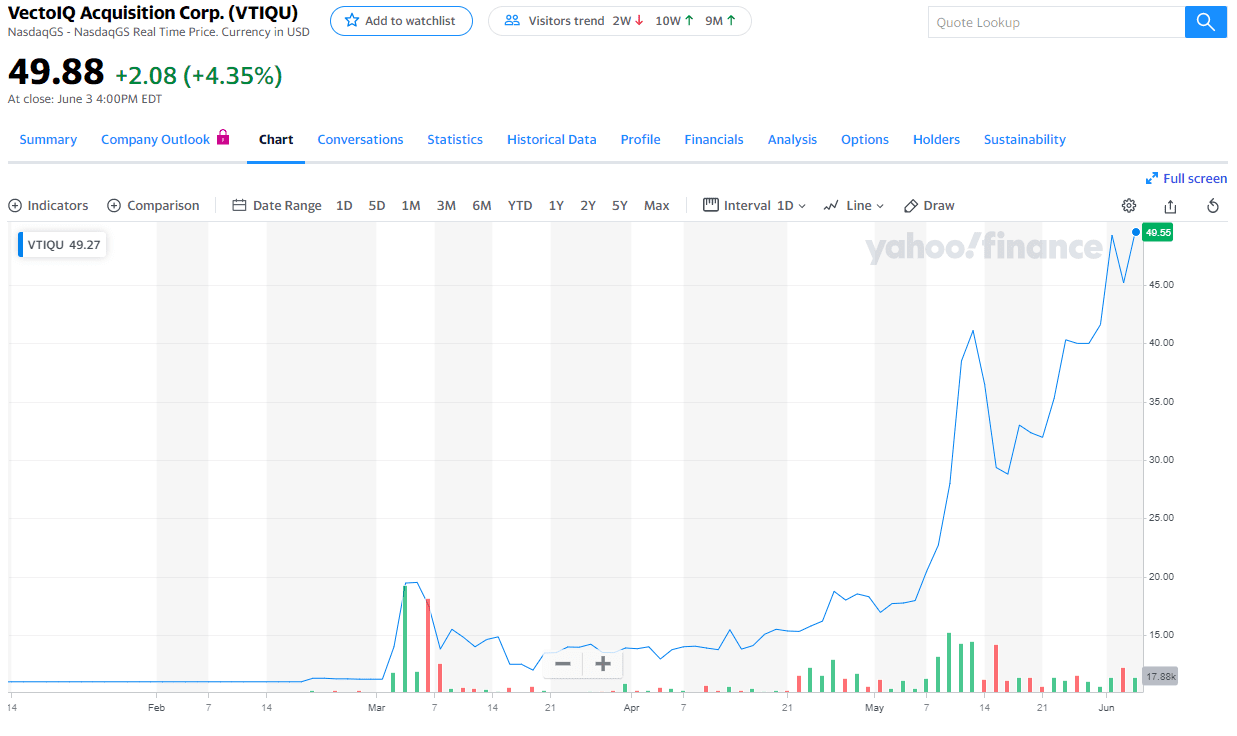This screenshot has width=1237, height=736.
Task: Click the Date Range label
Action: point(287,206)
